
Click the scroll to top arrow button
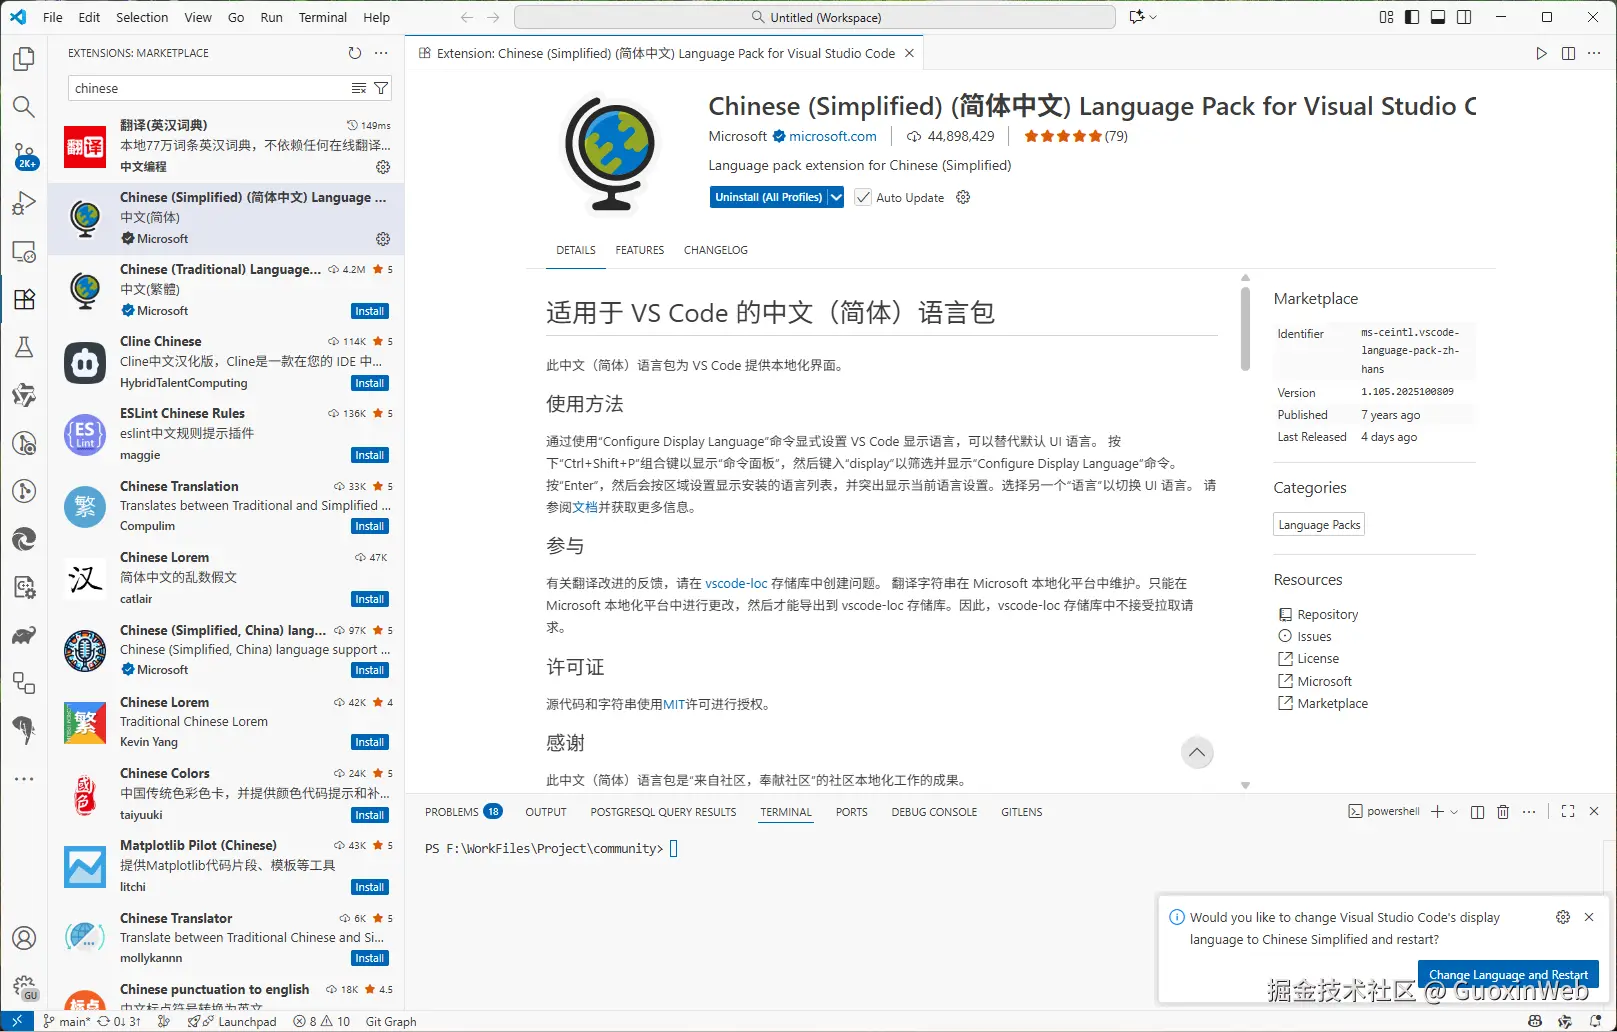(x=1197, y=752)
